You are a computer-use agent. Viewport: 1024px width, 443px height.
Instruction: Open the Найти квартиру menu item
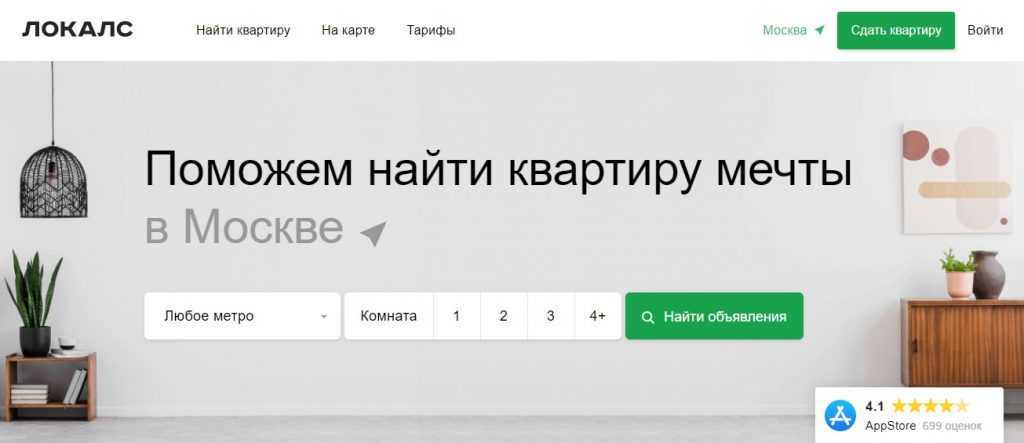243,30
